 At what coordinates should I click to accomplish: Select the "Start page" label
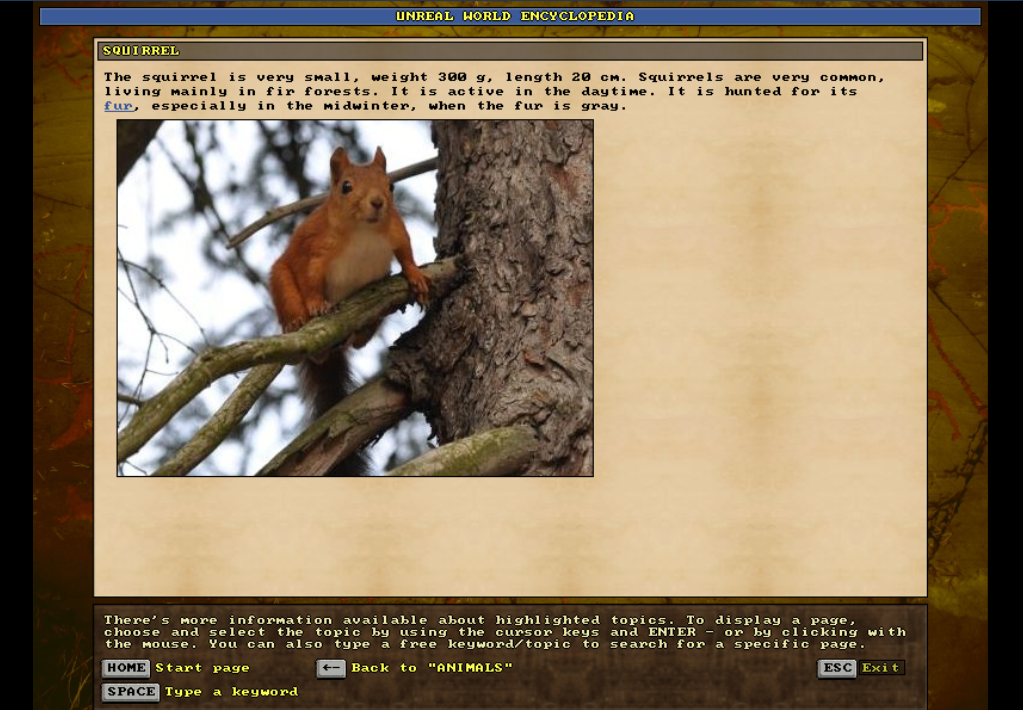click(x=202, y=668)
